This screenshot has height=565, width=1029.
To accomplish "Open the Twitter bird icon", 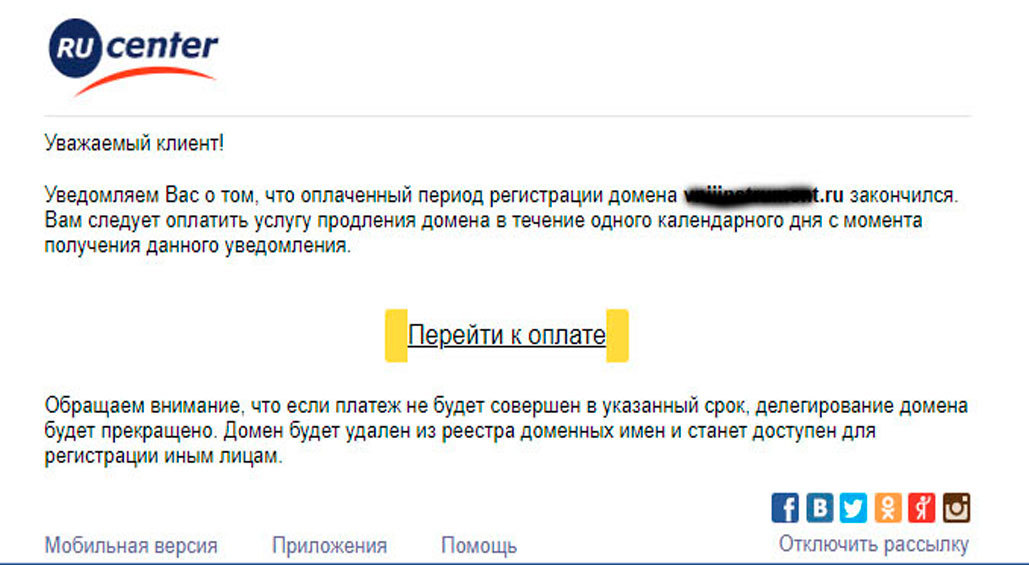I will pyautogui.click(x=854, y=508).
